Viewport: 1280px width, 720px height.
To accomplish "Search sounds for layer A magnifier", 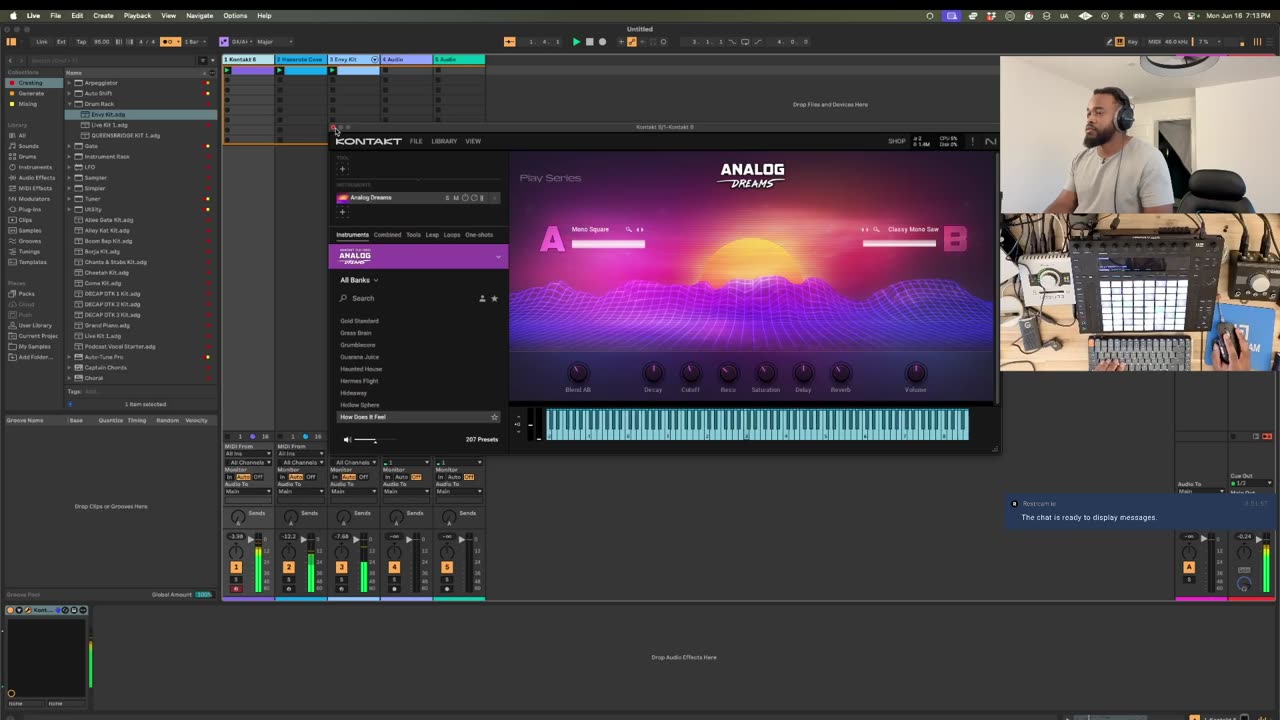I will coord(629,230).
